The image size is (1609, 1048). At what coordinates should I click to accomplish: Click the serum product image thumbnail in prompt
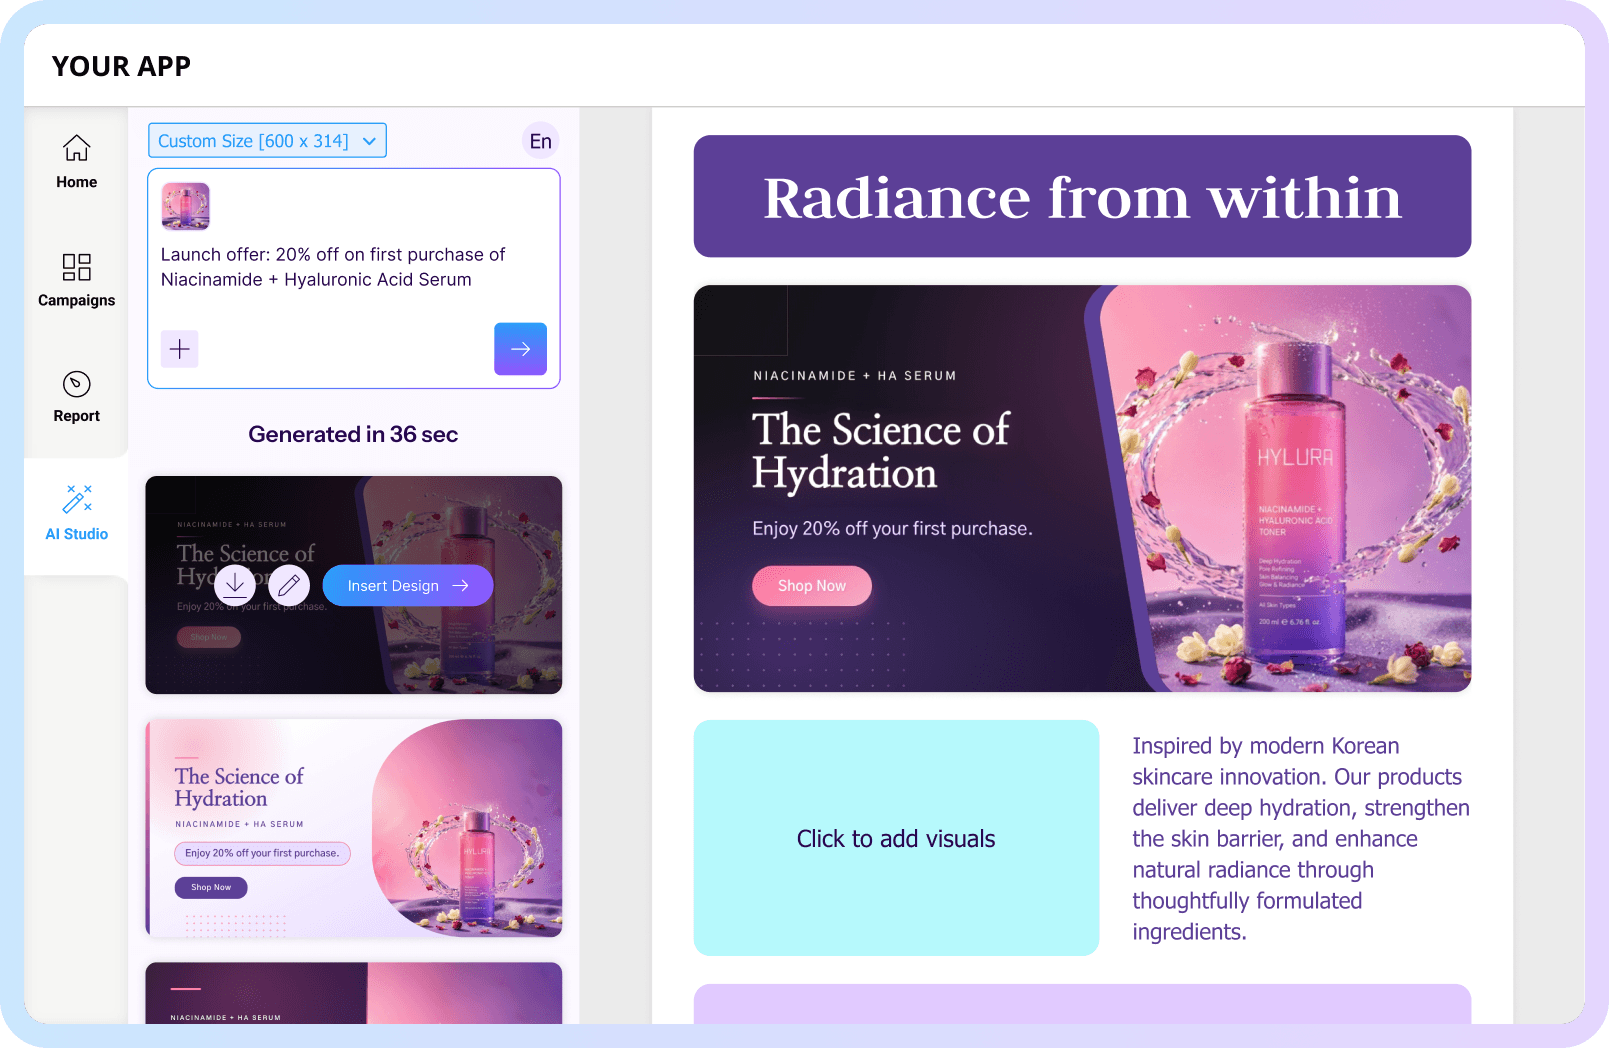(186, 206)
